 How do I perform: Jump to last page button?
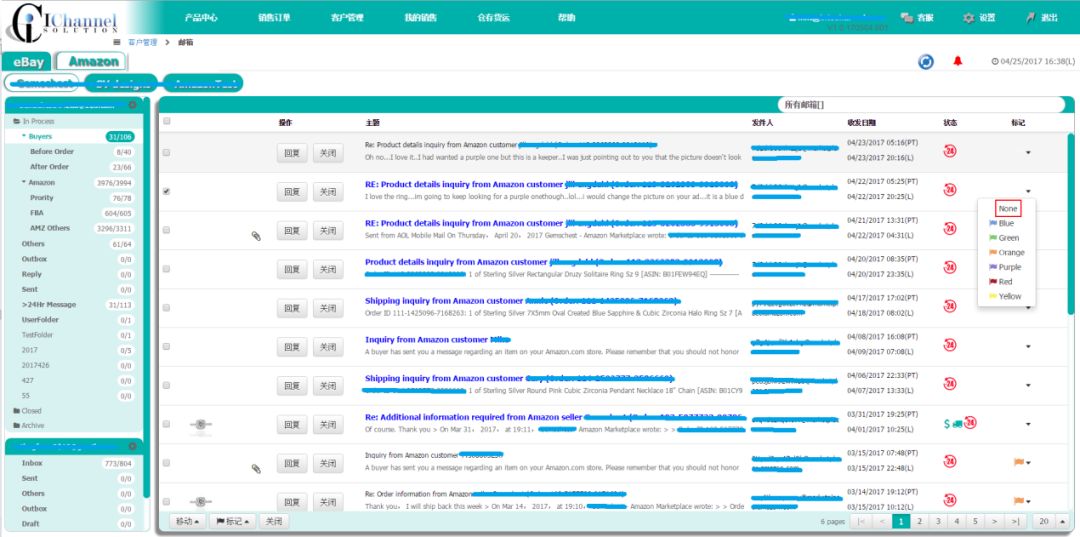1017,522
